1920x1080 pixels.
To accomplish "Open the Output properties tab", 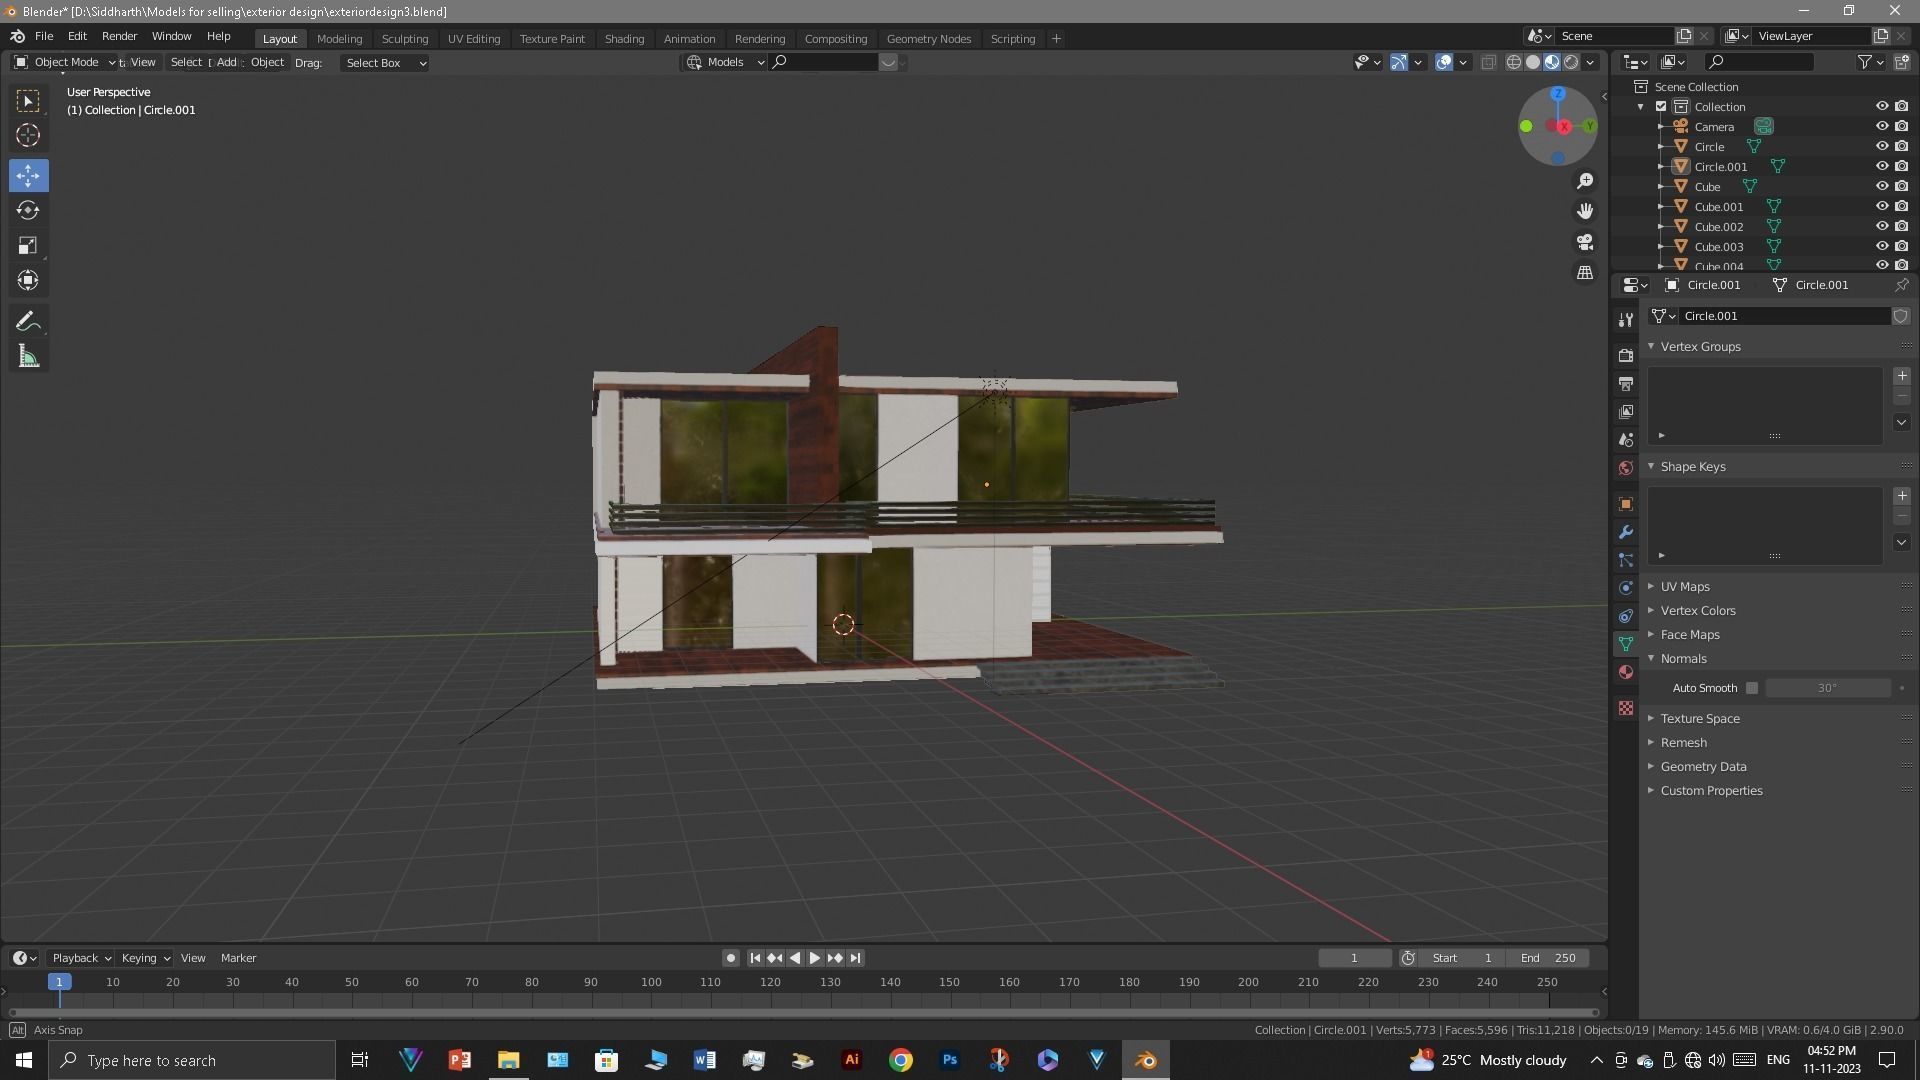I will pyautogui.click(x=1626, y=383).
